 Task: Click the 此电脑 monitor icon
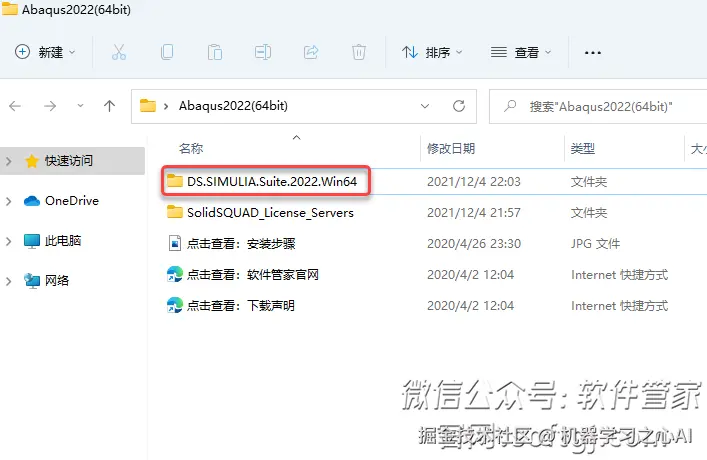32,241
